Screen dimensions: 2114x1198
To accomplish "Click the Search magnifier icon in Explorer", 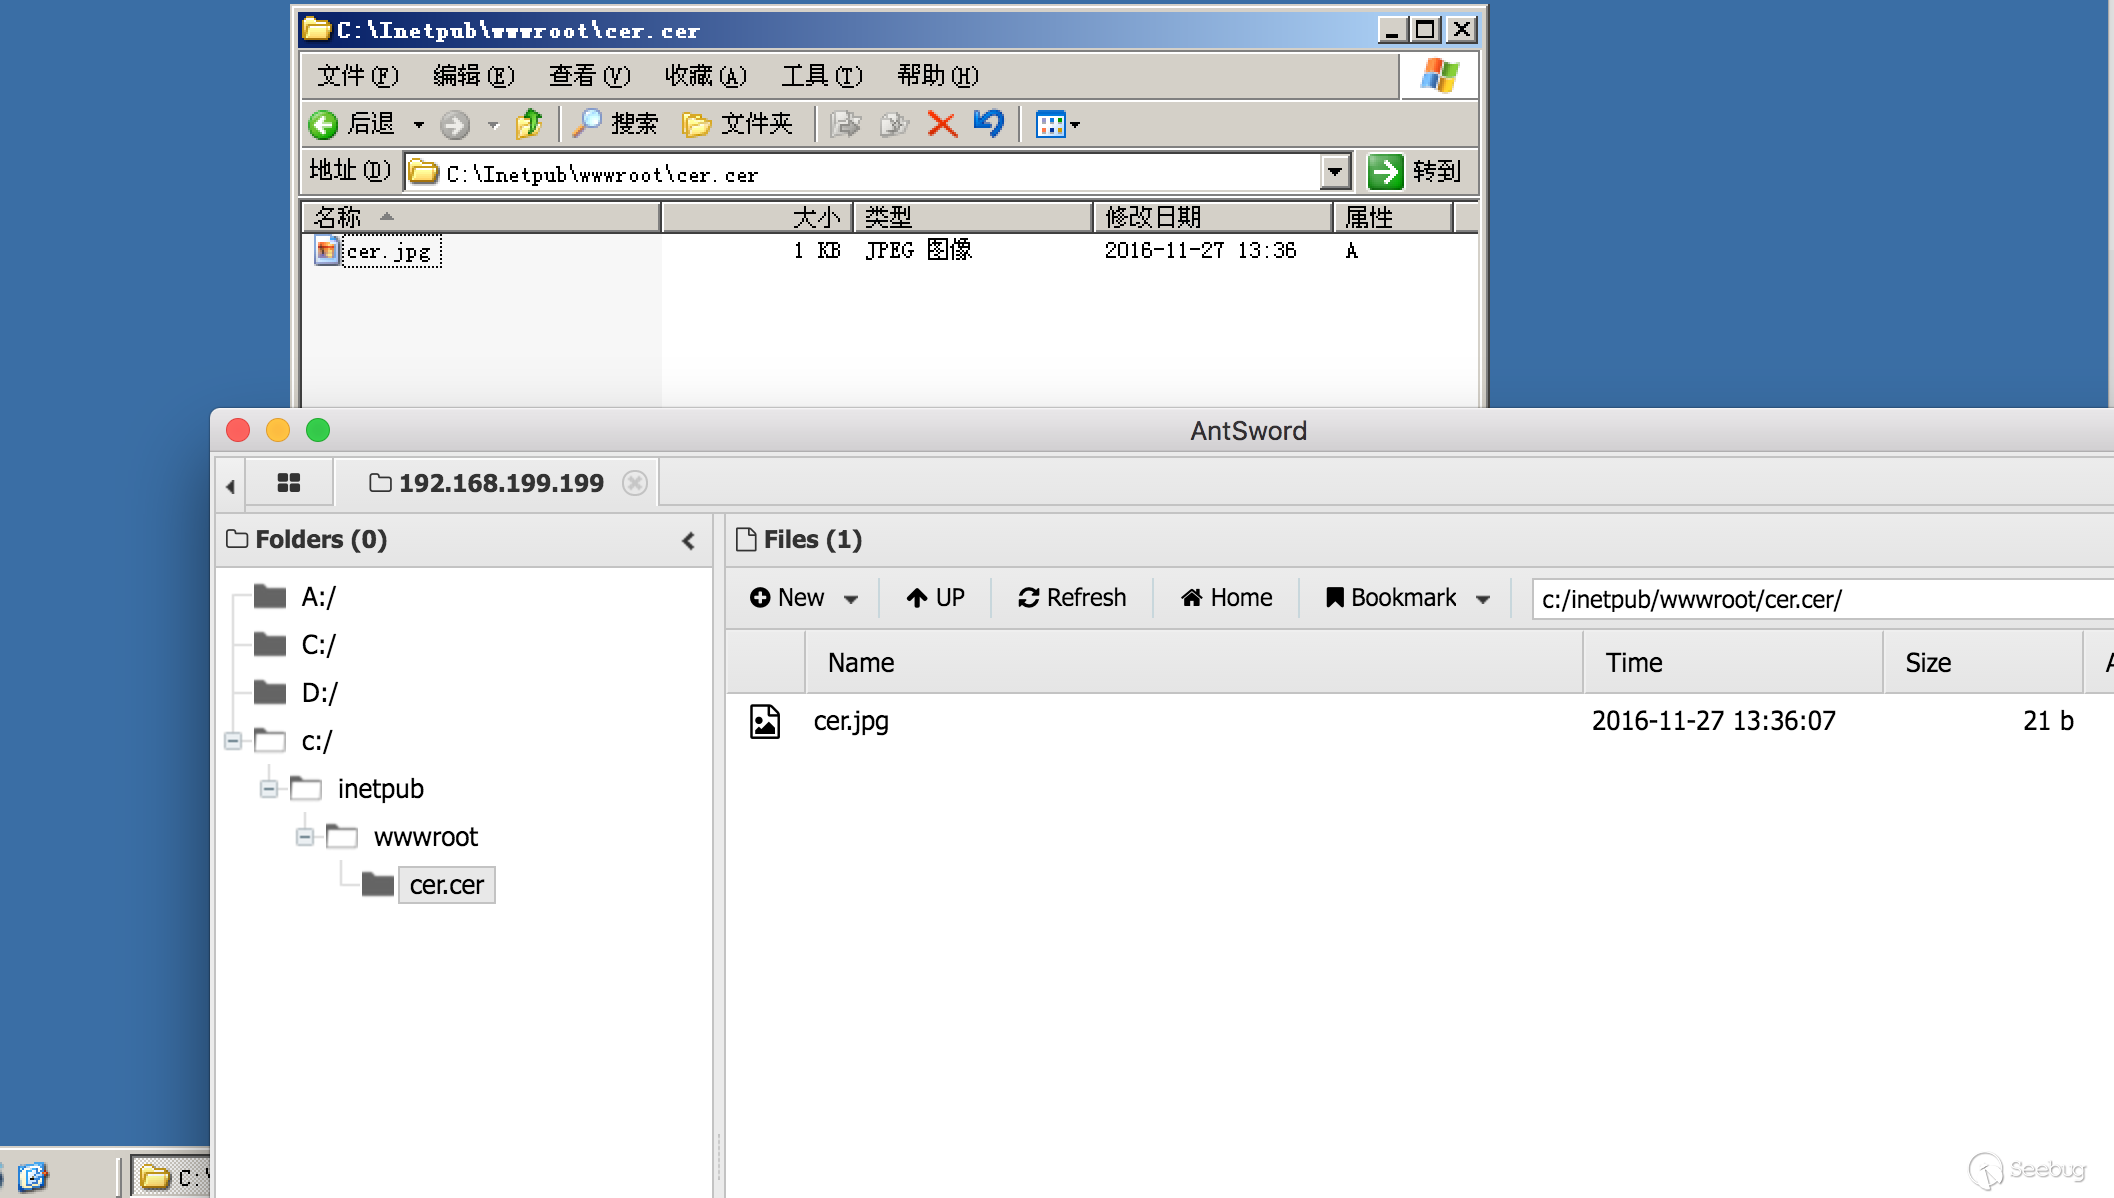I will tap(586, 124).
